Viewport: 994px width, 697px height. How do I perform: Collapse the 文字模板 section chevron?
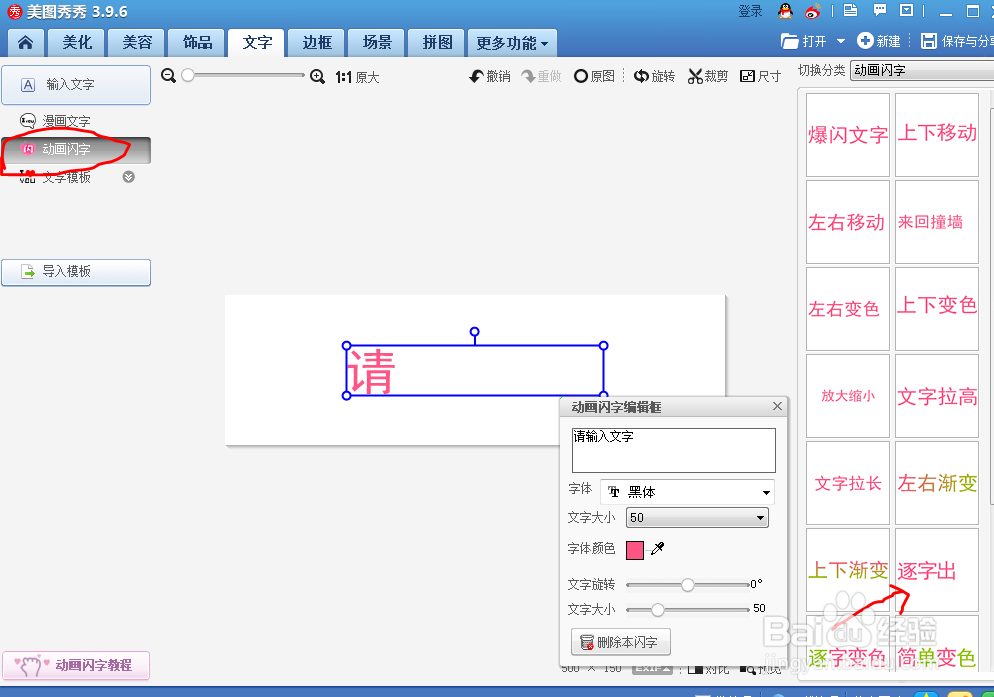pyautogui.click(x=128, y=176)
